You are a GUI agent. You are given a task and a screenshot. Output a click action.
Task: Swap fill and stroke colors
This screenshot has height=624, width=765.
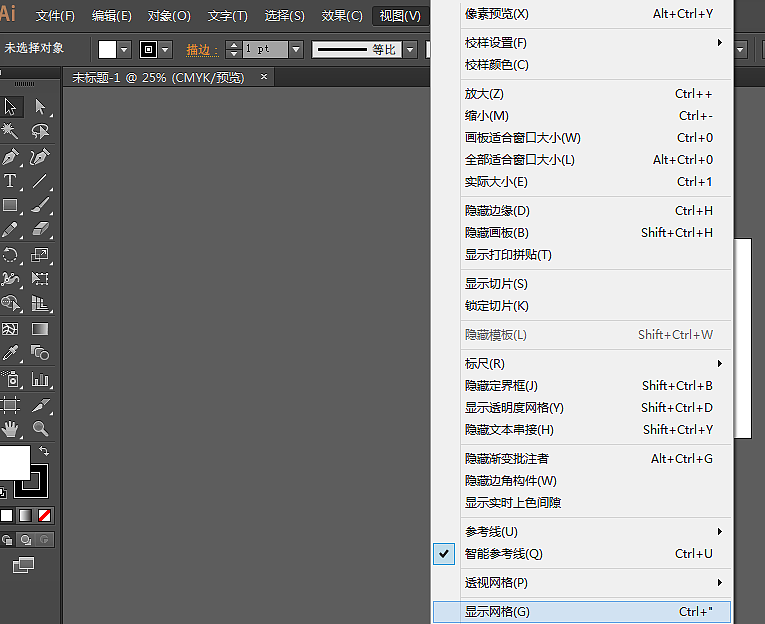coord(44,450)
